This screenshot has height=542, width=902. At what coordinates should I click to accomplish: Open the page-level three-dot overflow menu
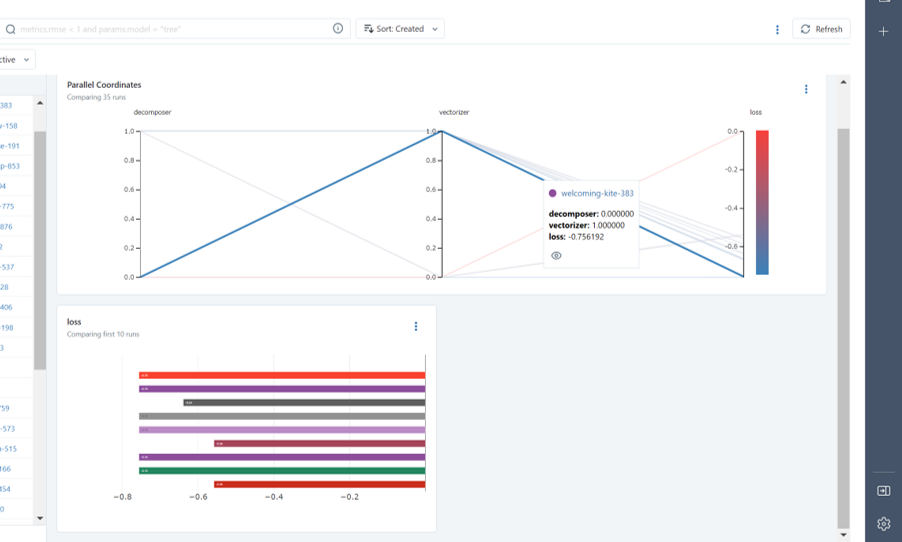pos(777,29)
